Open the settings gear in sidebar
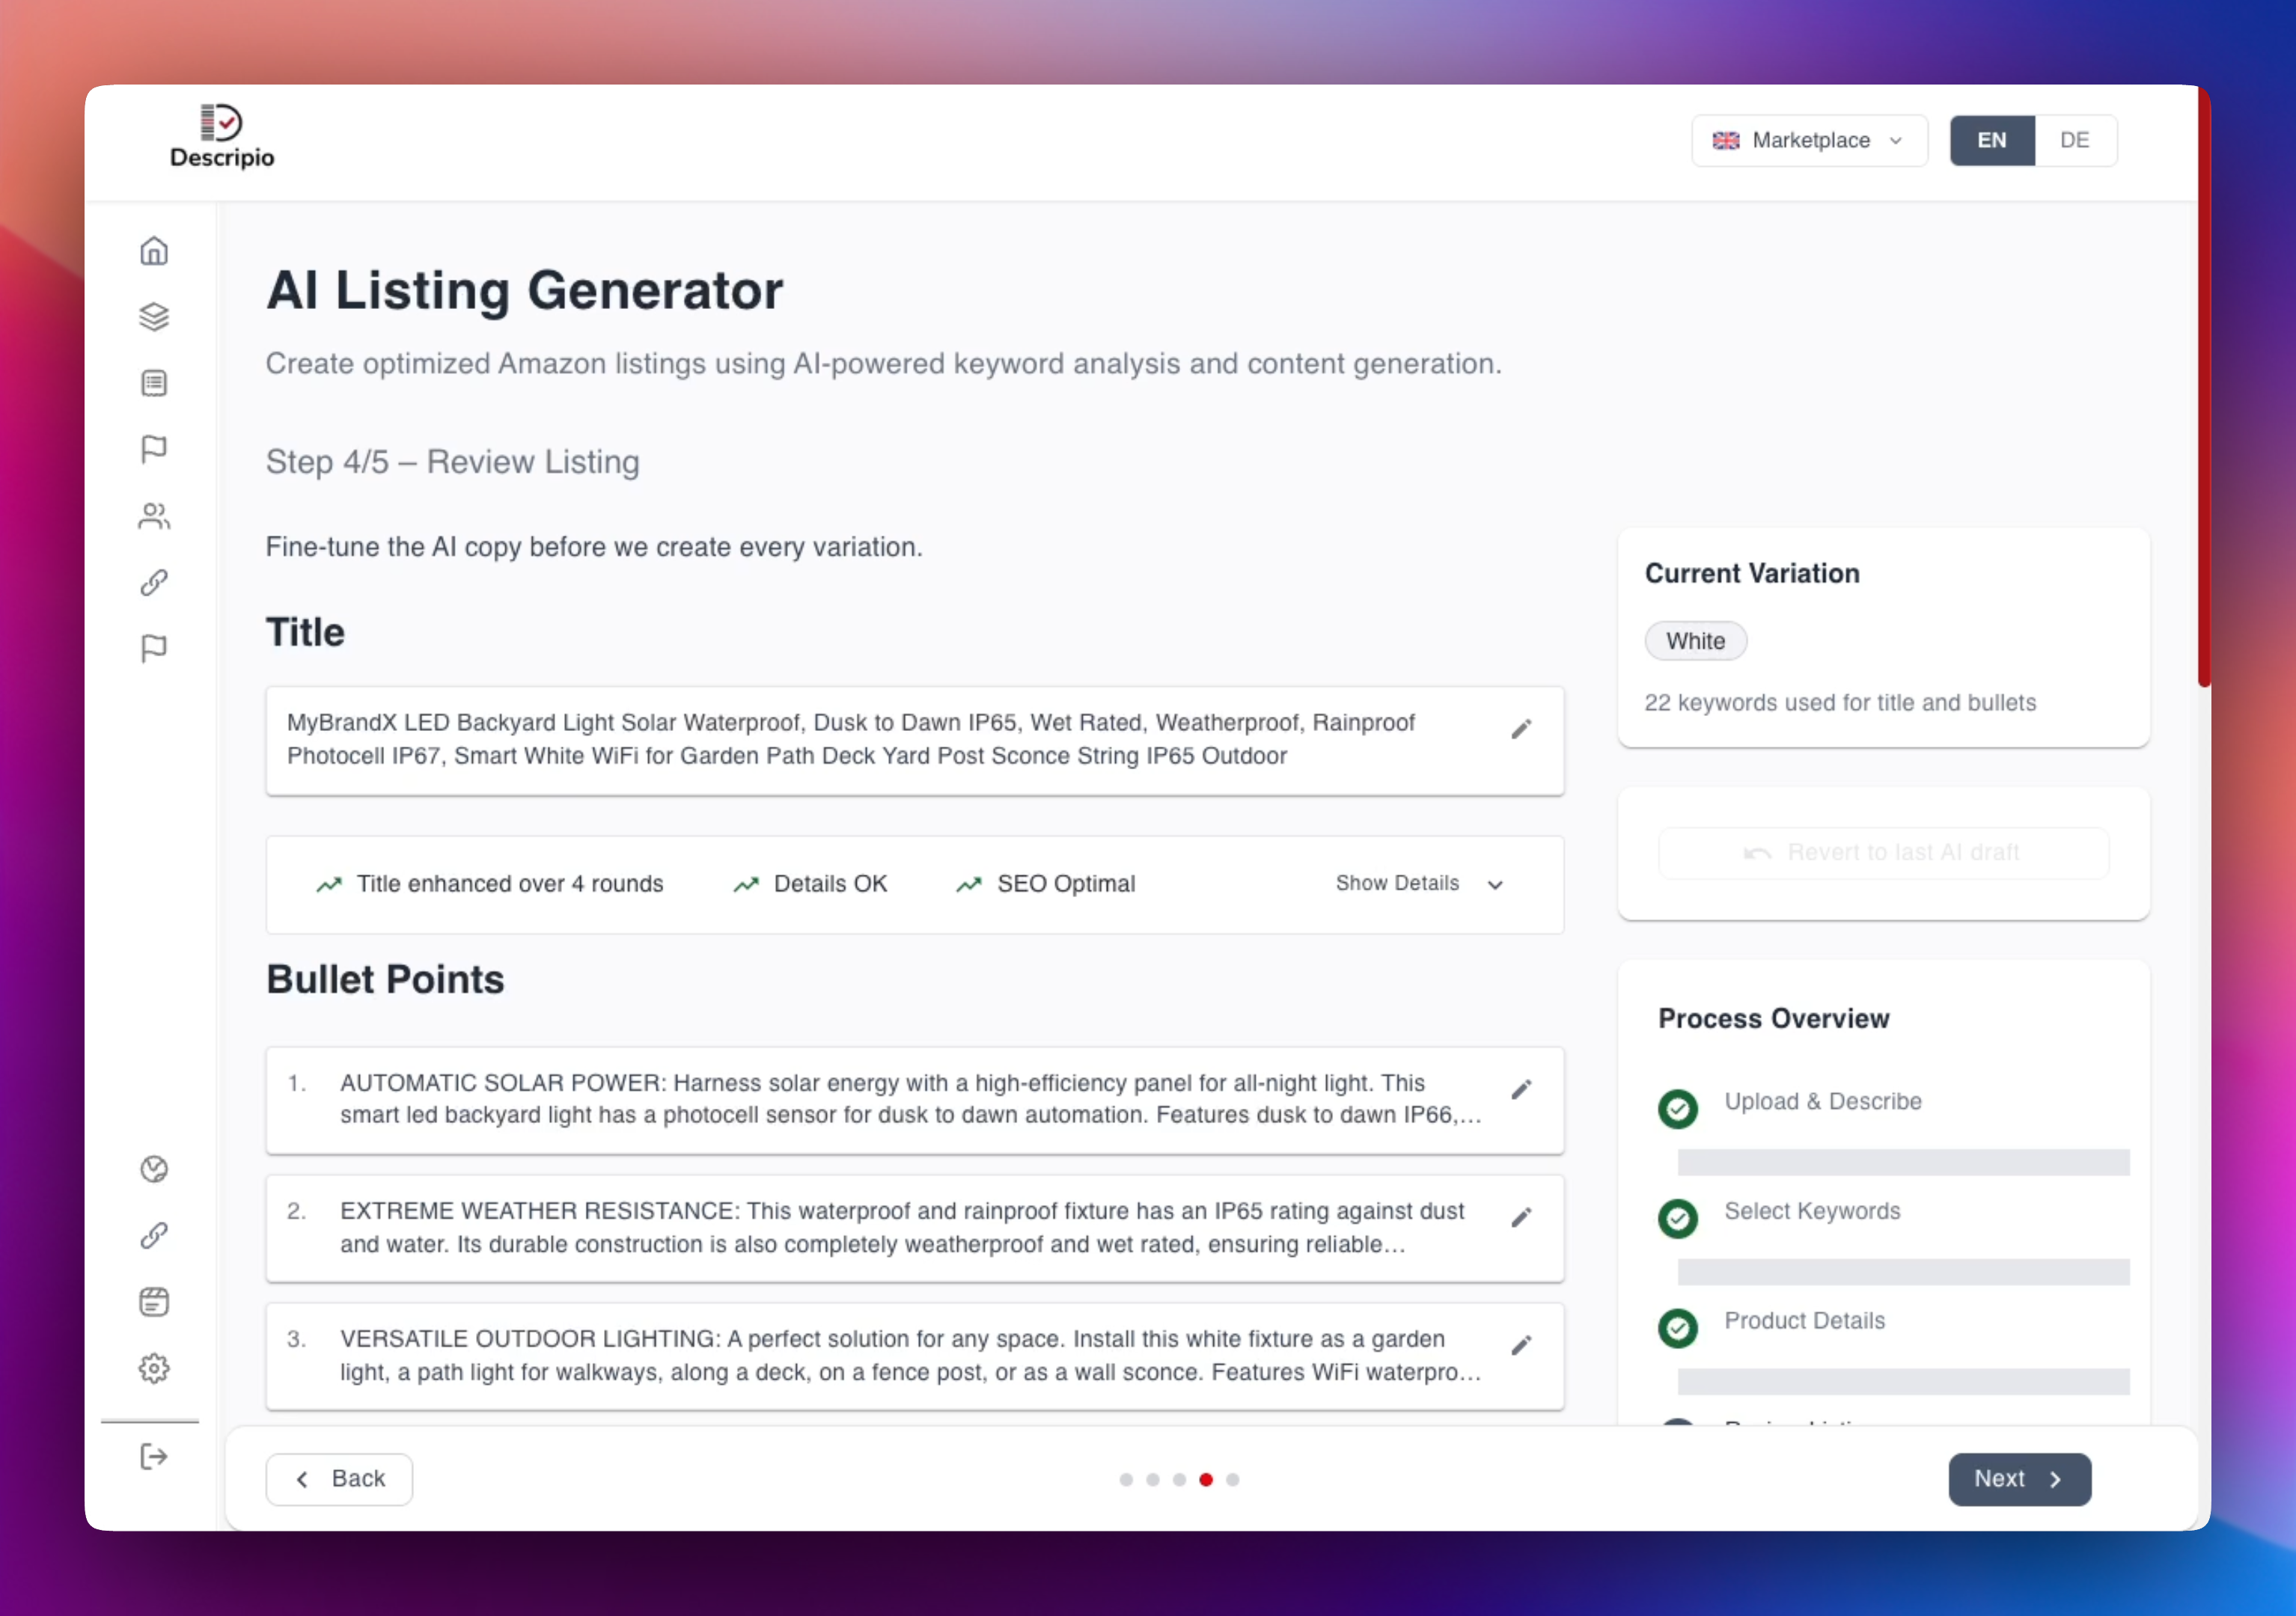 [x=154, y=1368]
